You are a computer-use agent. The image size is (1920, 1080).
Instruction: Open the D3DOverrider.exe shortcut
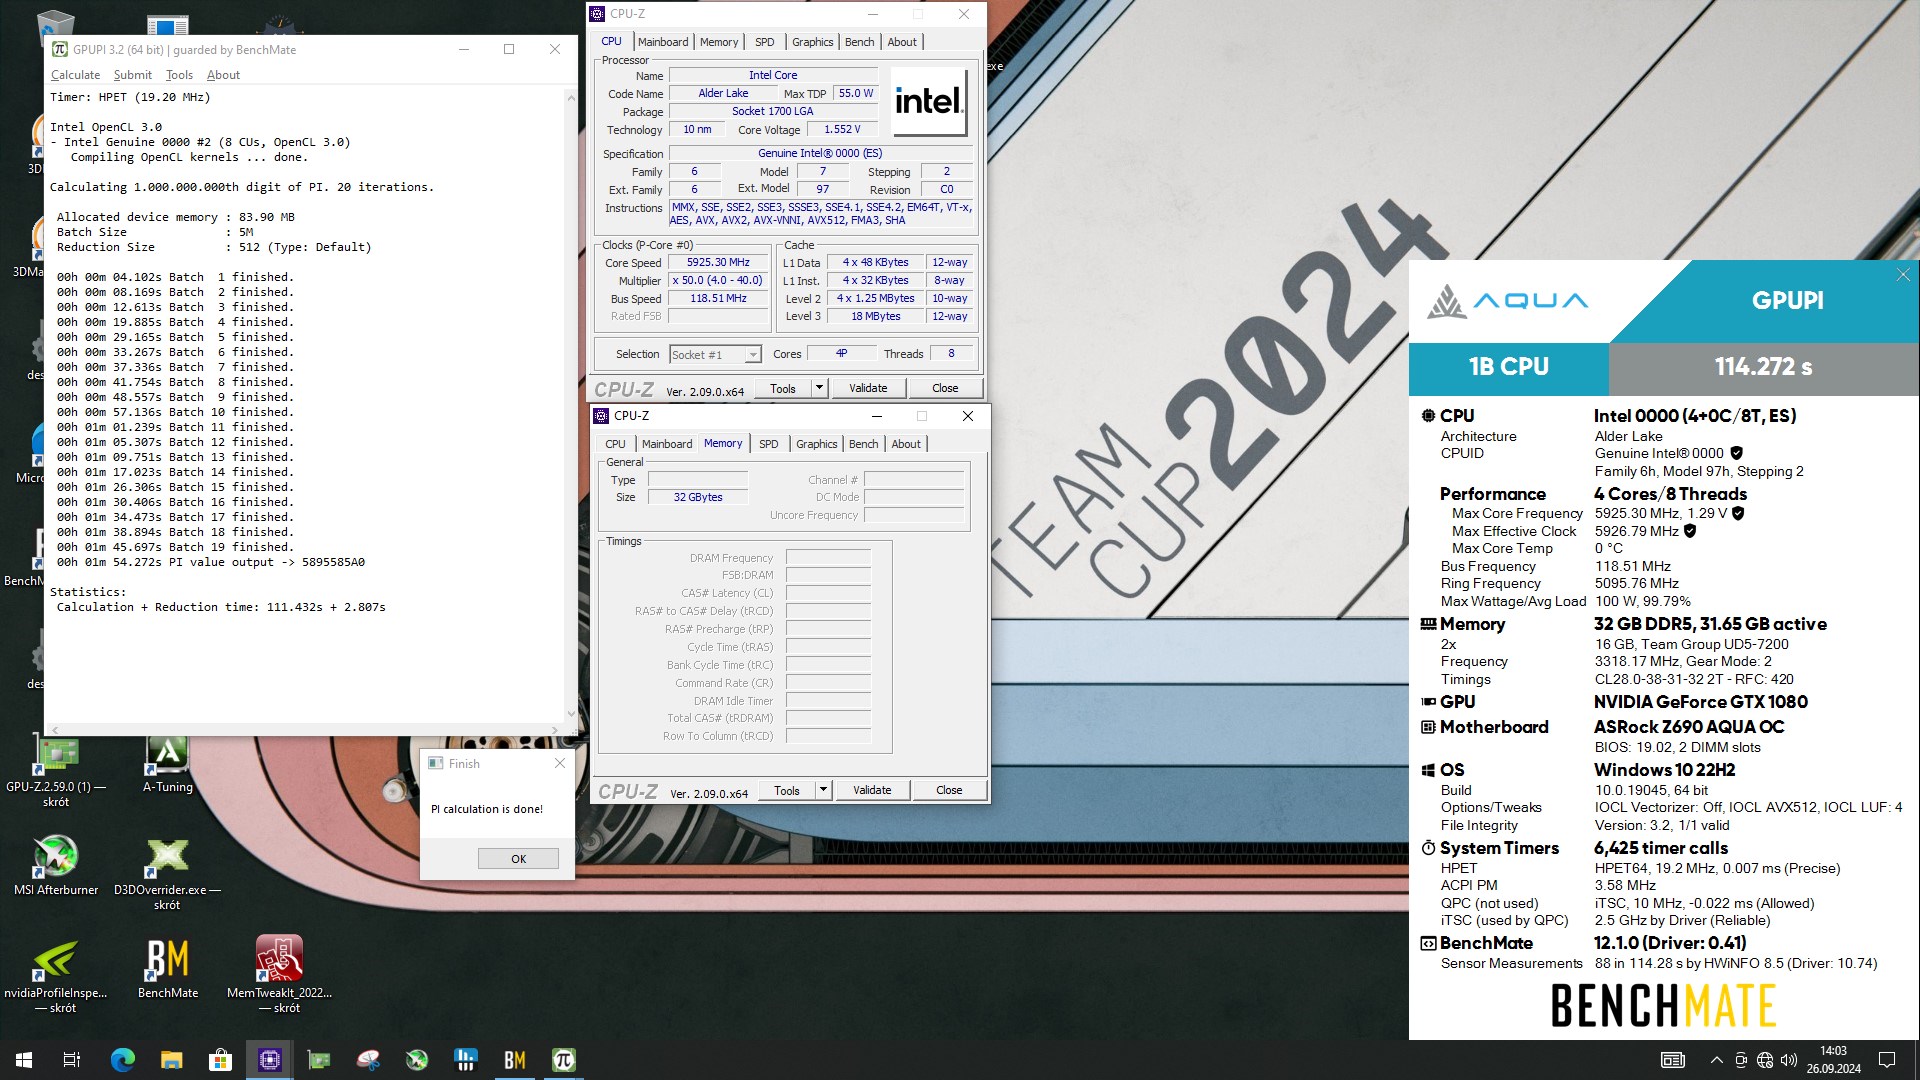[167, 873]
